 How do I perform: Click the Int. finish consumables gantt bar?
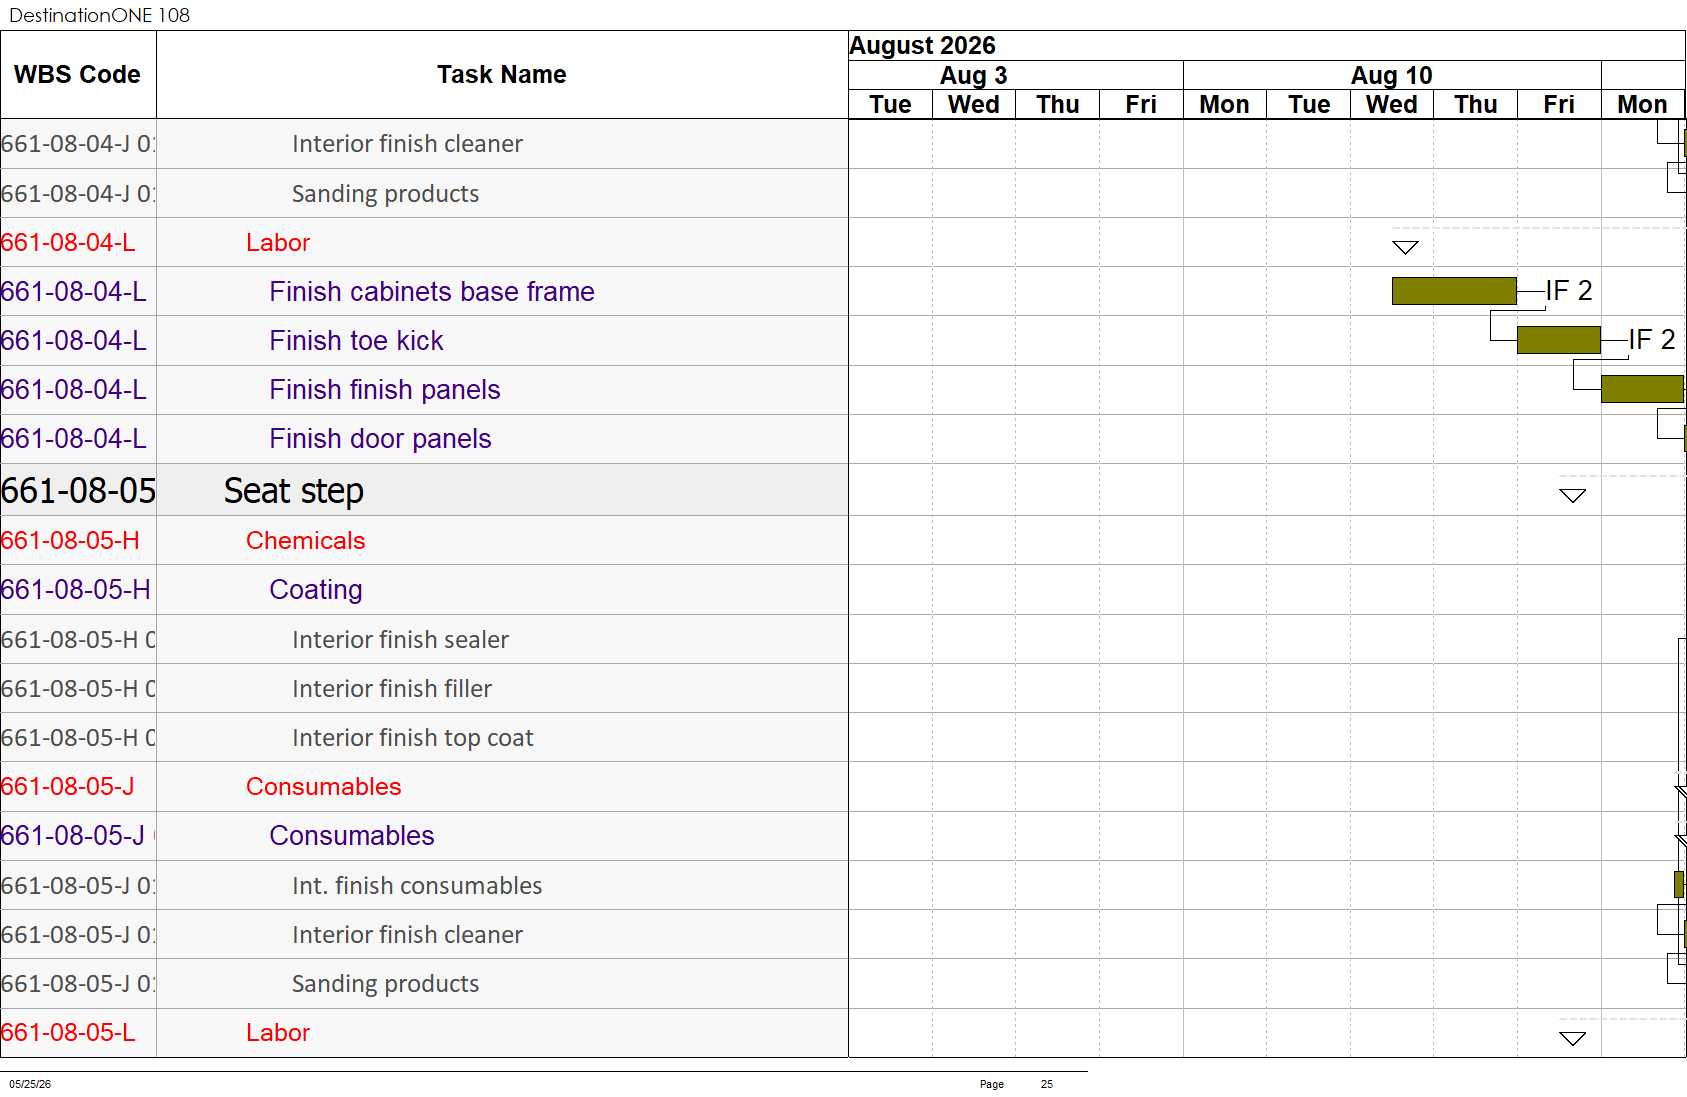[1679, 884]
